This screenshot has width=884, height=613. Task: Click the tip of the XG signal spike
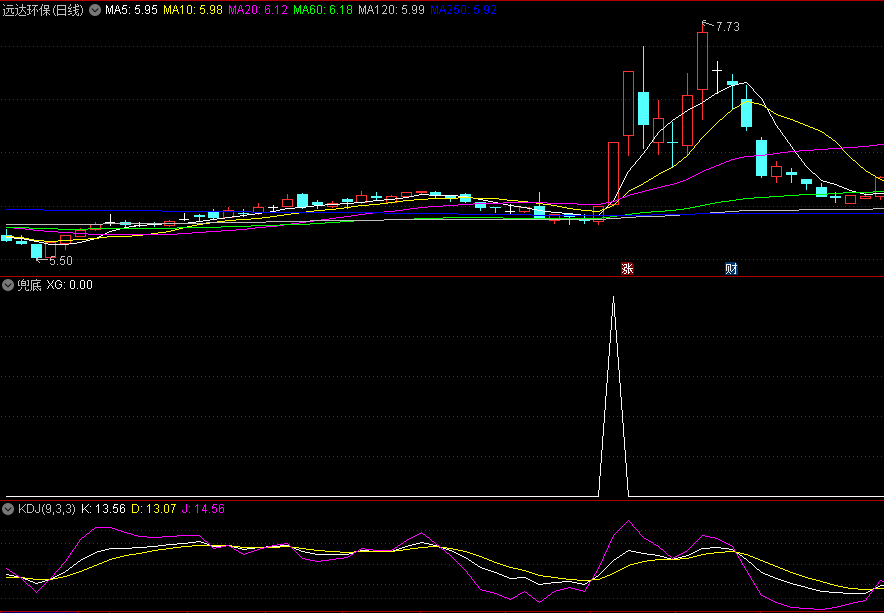[613, 297]
